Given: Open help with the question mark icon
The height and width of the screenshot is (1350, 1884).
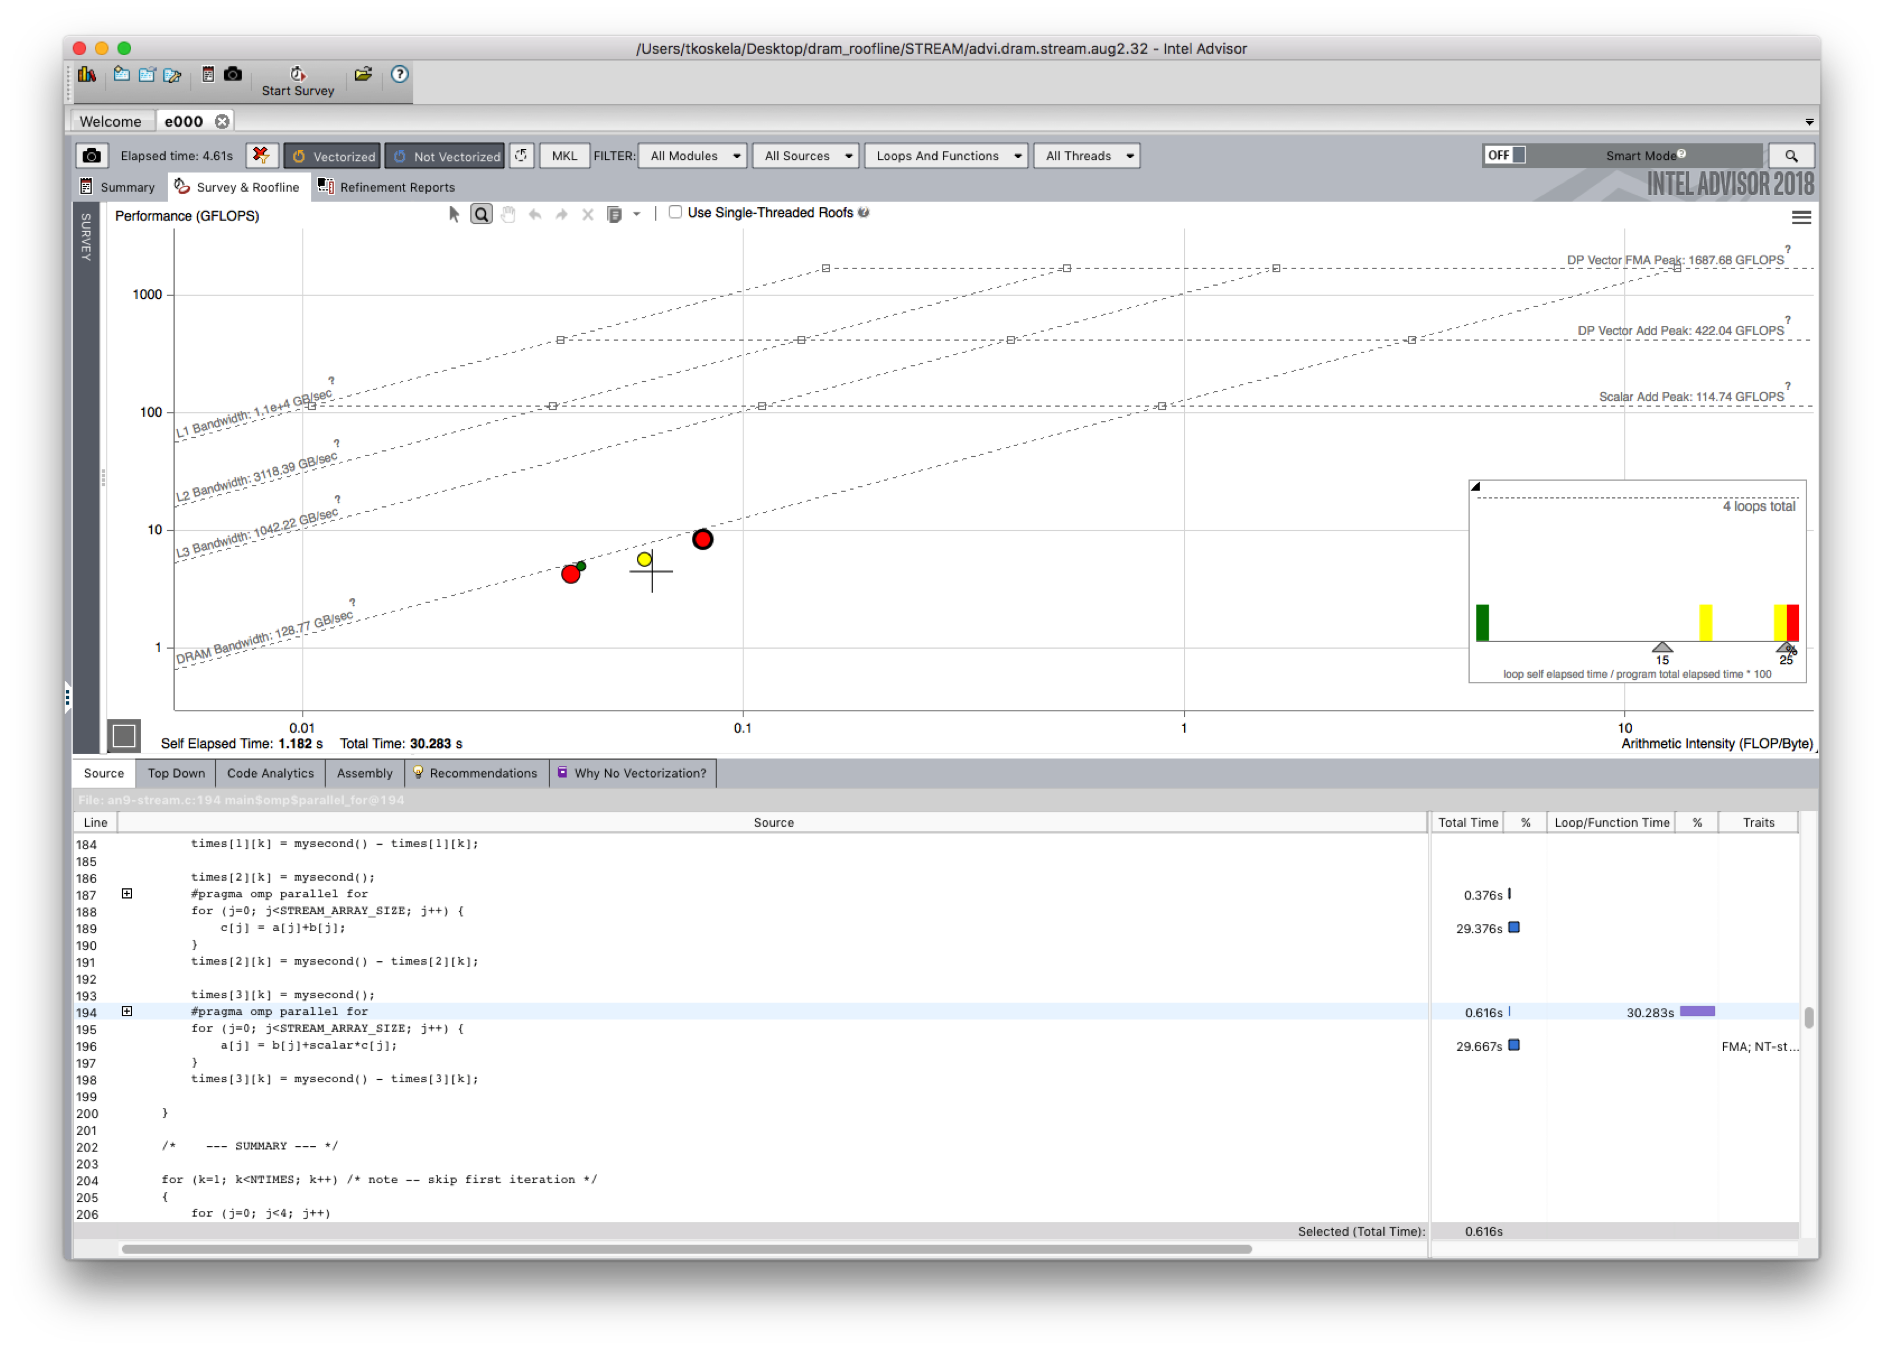Looking at the screenshot, I should click(400, 74).
